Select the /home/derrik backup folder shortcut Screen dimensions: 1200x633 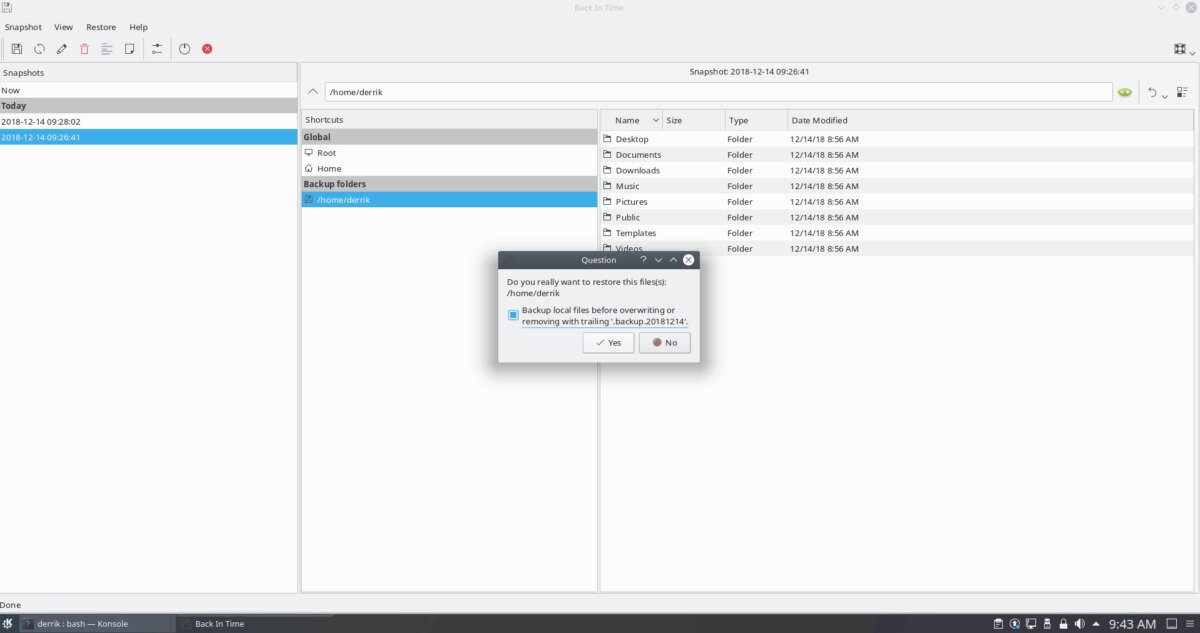click(x=449, y=200)
